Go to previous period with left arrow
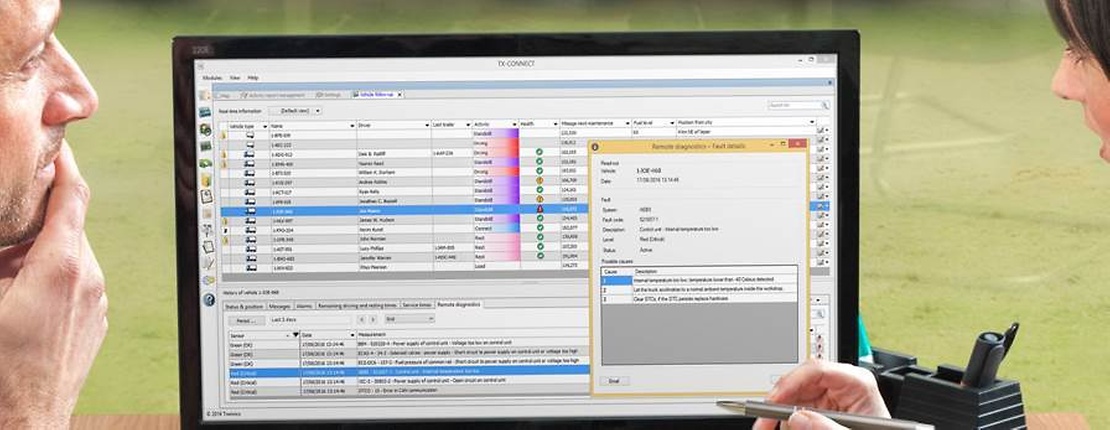The width and height of the screenshot is (1110, 430). tap(361, 320)
